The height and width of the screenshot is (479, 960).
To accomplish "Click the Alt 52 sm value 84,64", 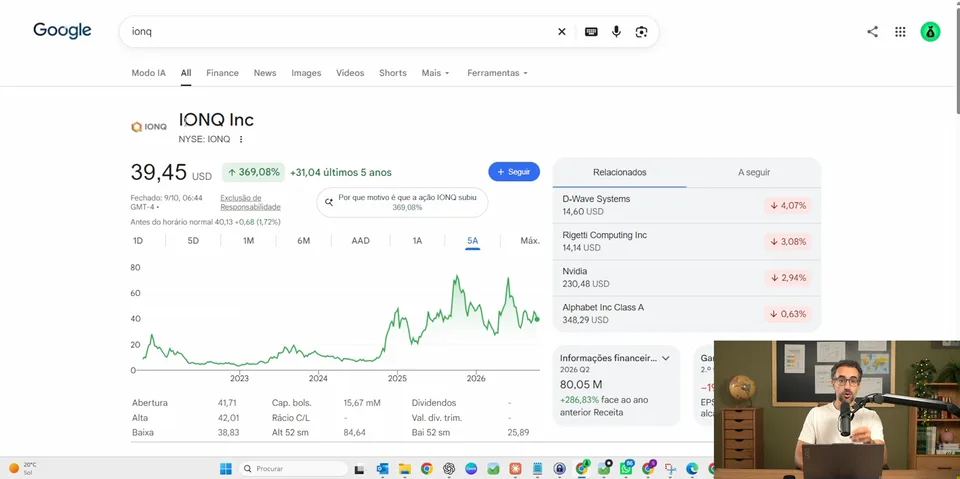I will [x=354, y=432].
